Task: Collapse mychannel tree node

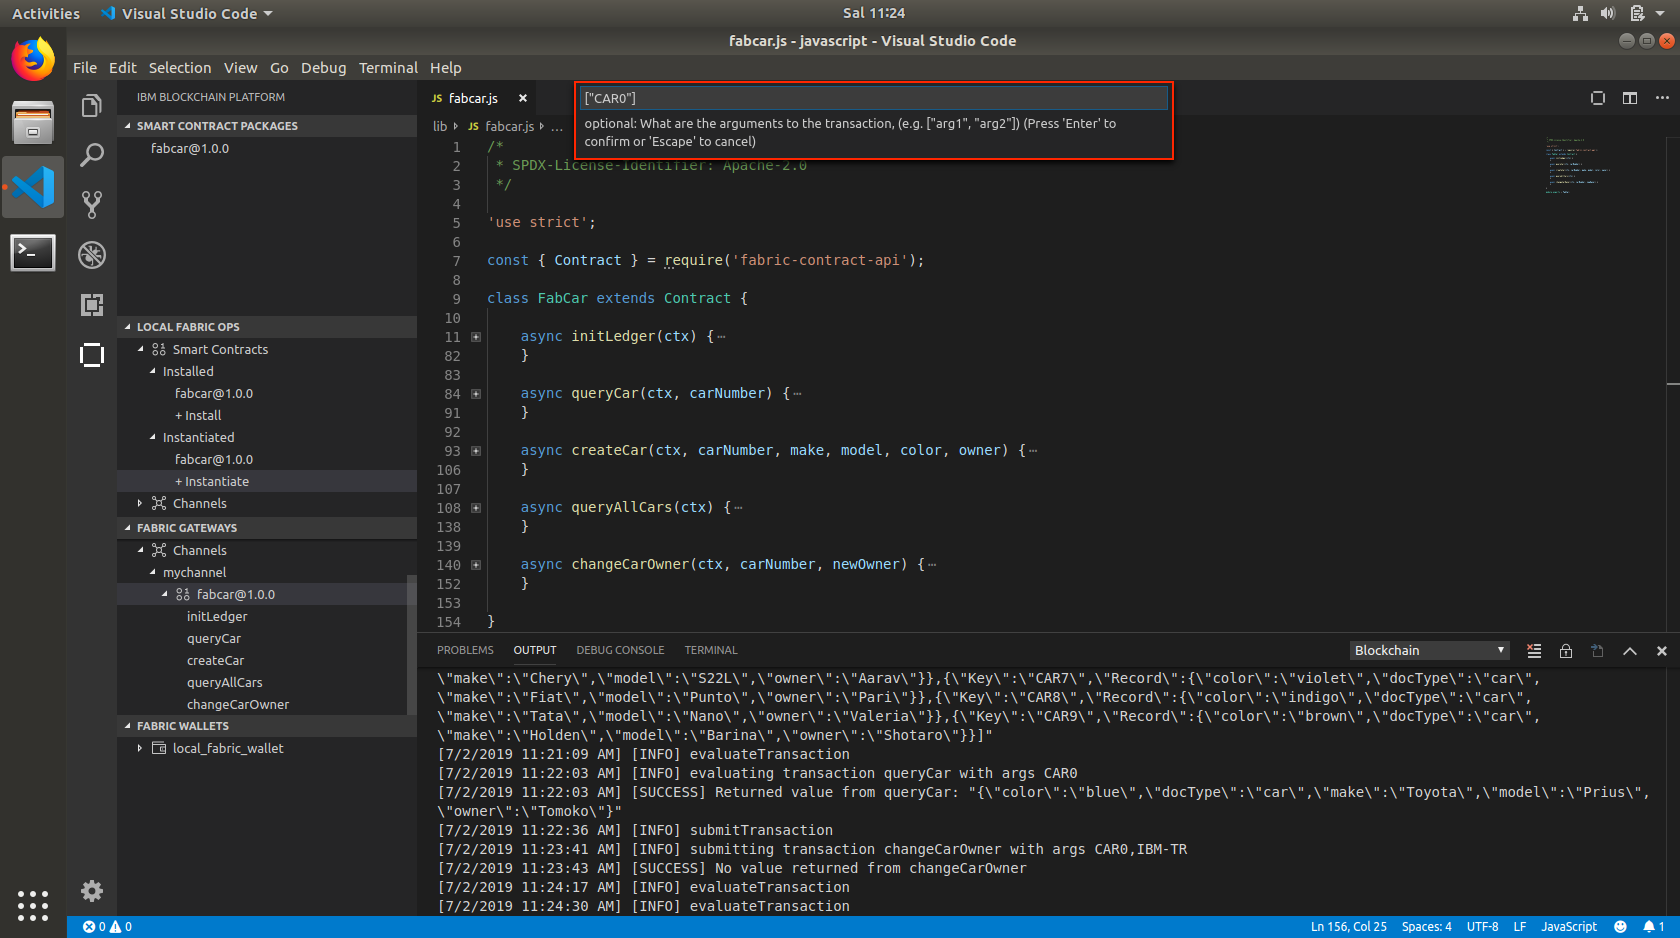Action: coord(152,573)
